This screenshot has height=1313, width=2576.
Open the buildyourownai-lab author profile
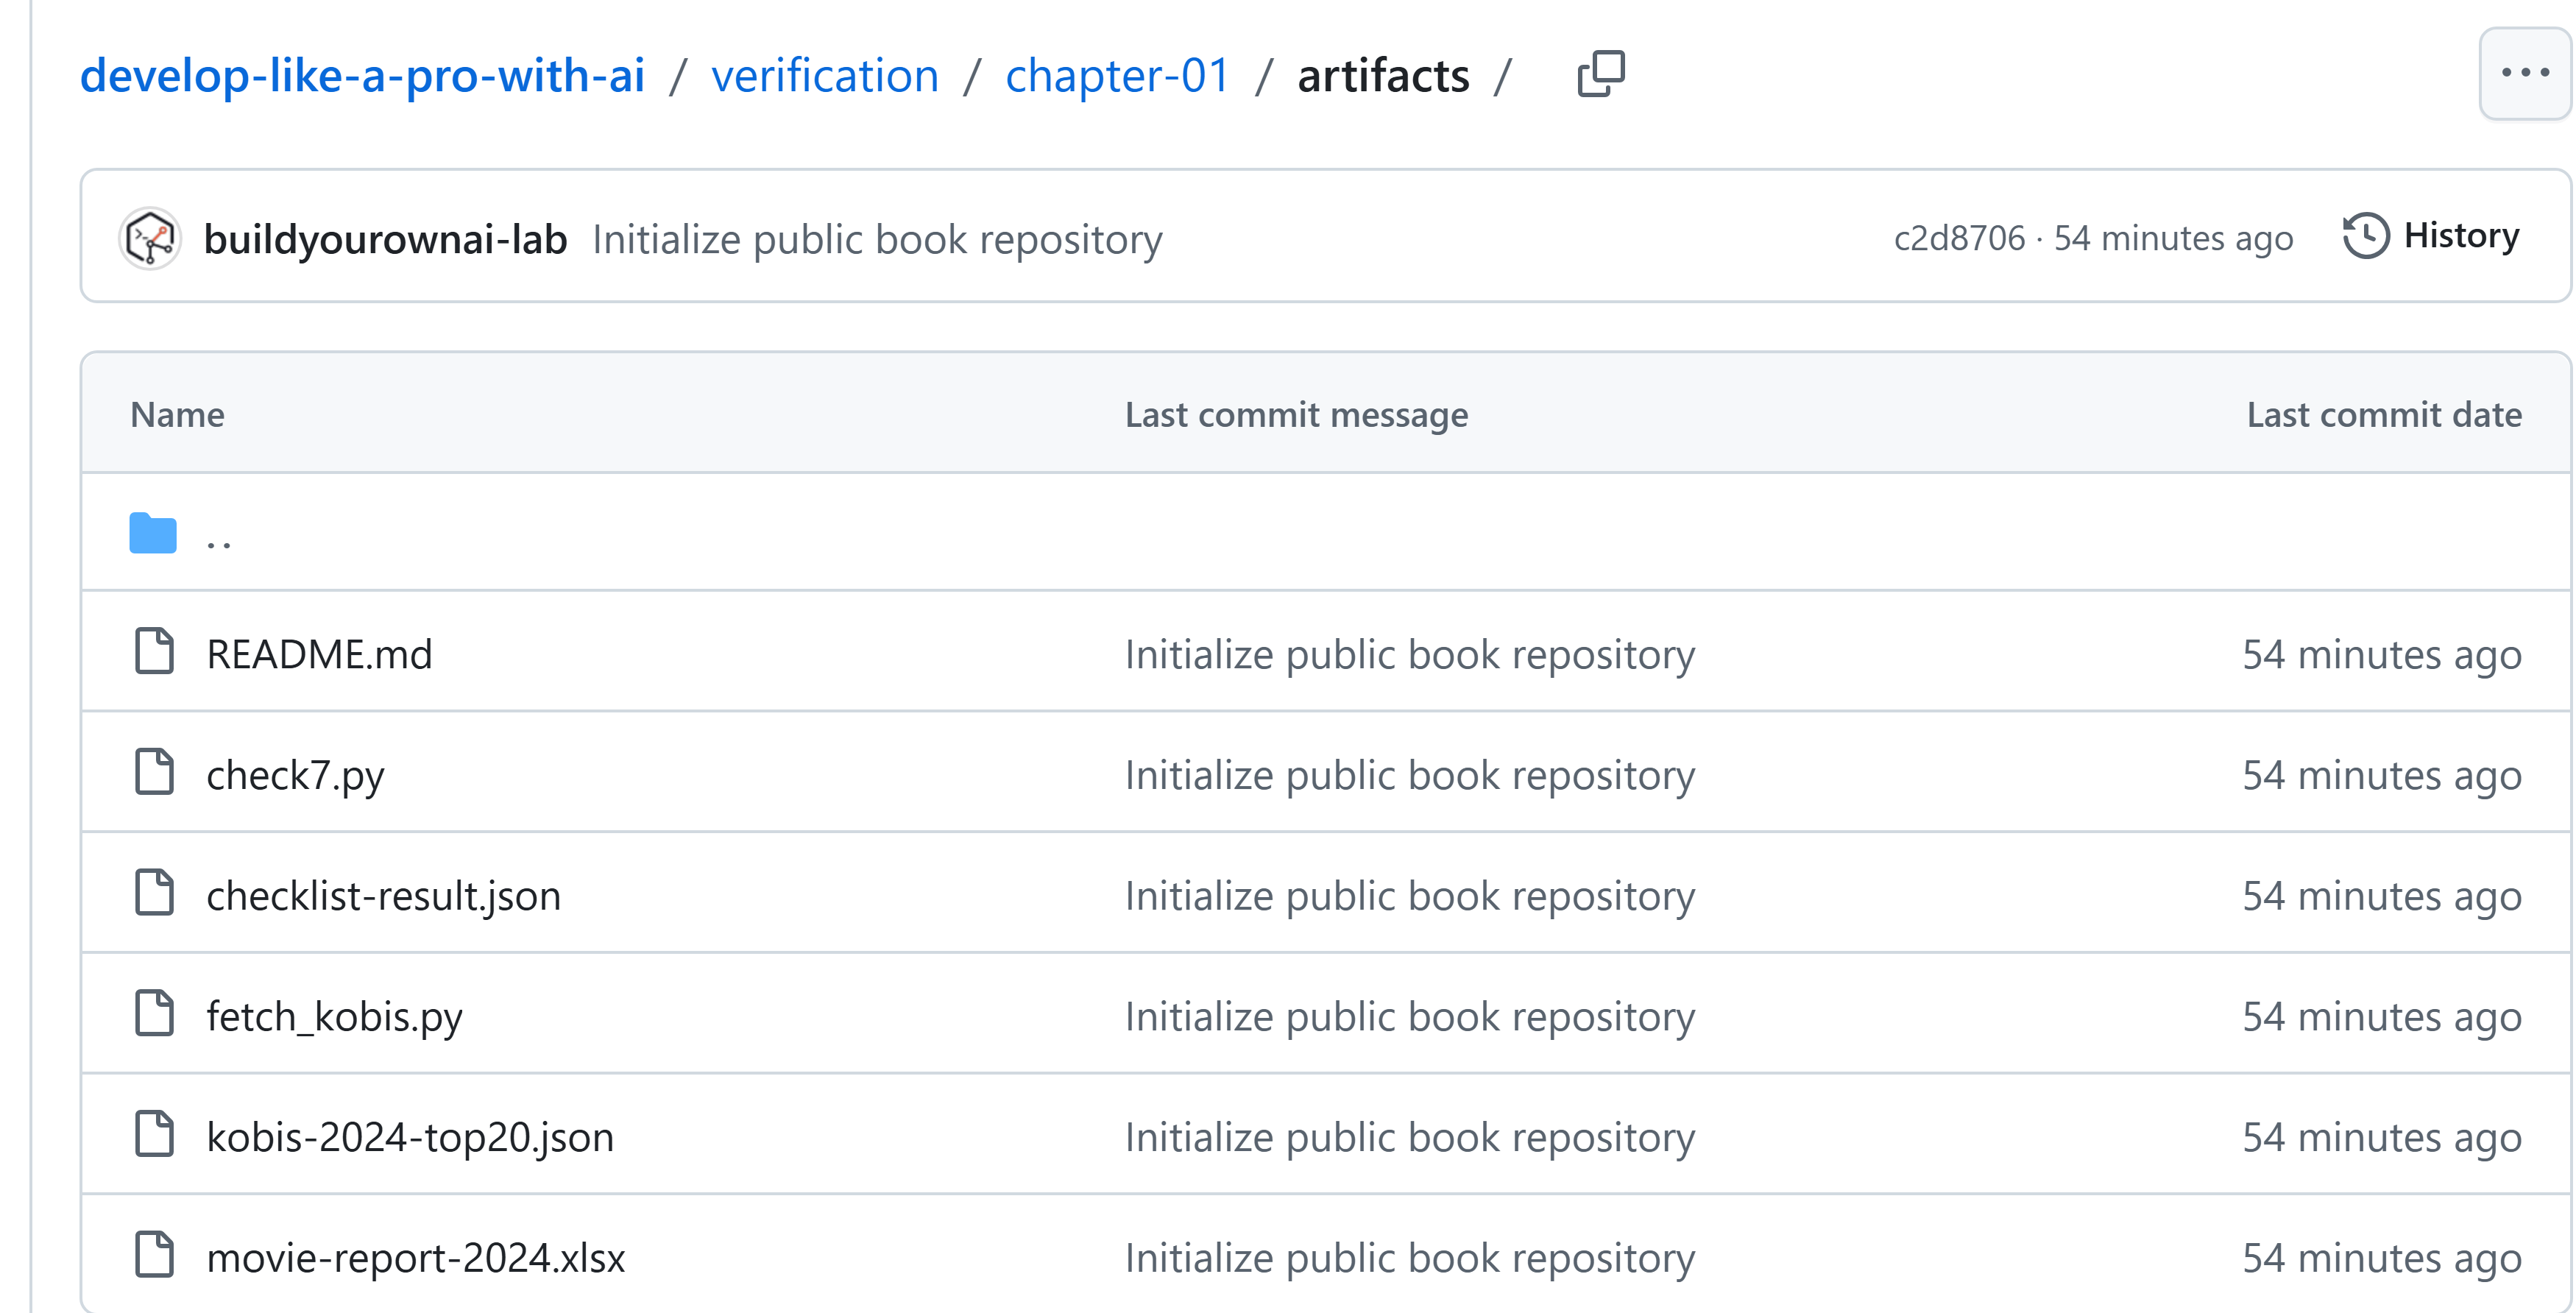coord(385,240)
